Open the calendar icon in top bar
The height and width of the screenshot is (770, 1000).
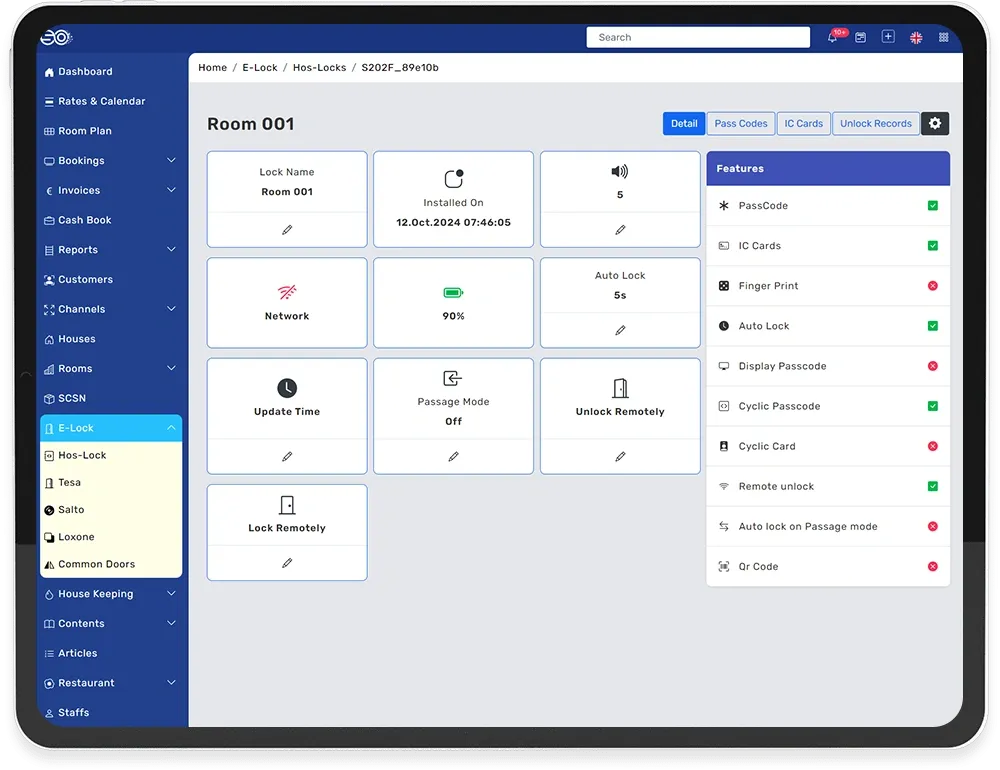tap(860, 38)
